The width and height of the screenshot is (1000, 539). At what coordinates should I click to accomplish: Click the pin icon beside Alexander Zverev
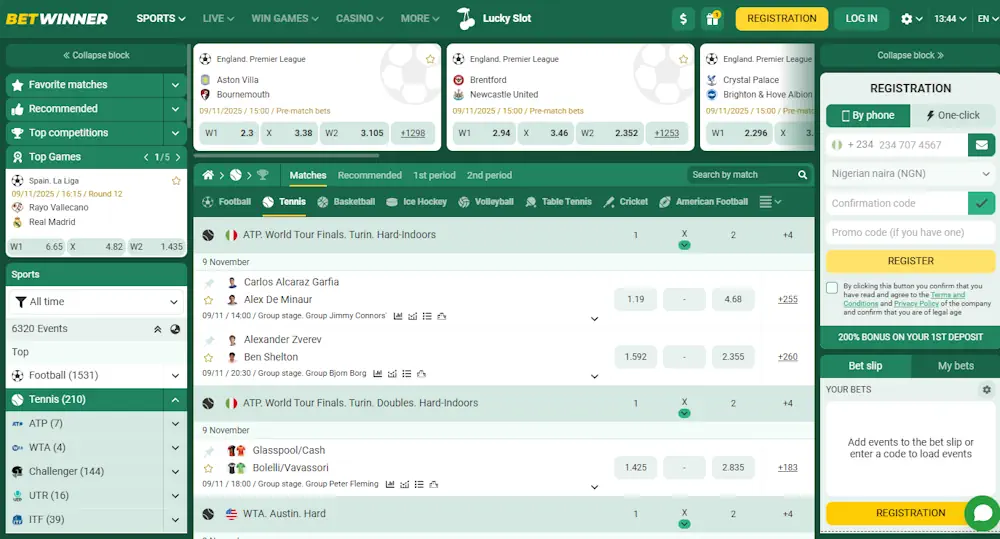209,341
